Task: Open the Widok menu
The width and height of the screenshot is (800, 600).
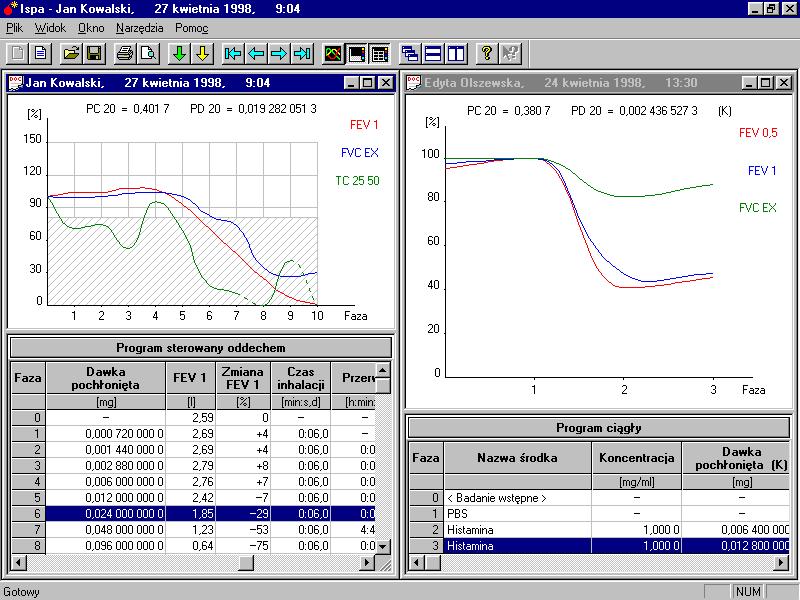Action: click(x=50, y=28)
